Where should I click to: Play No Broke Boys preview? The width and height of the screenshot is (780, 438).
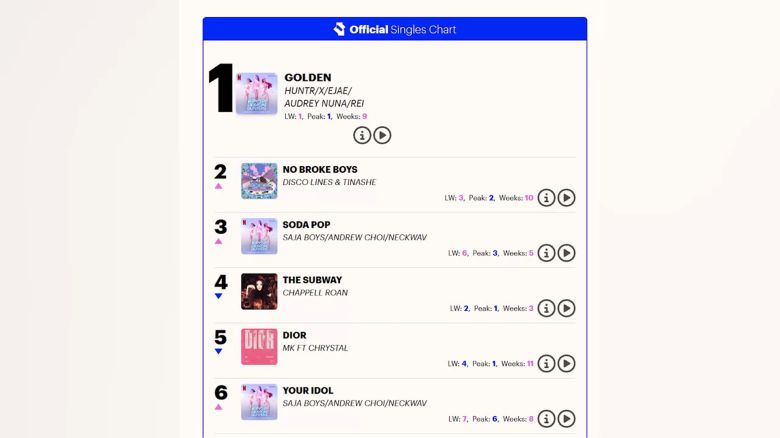566,198
